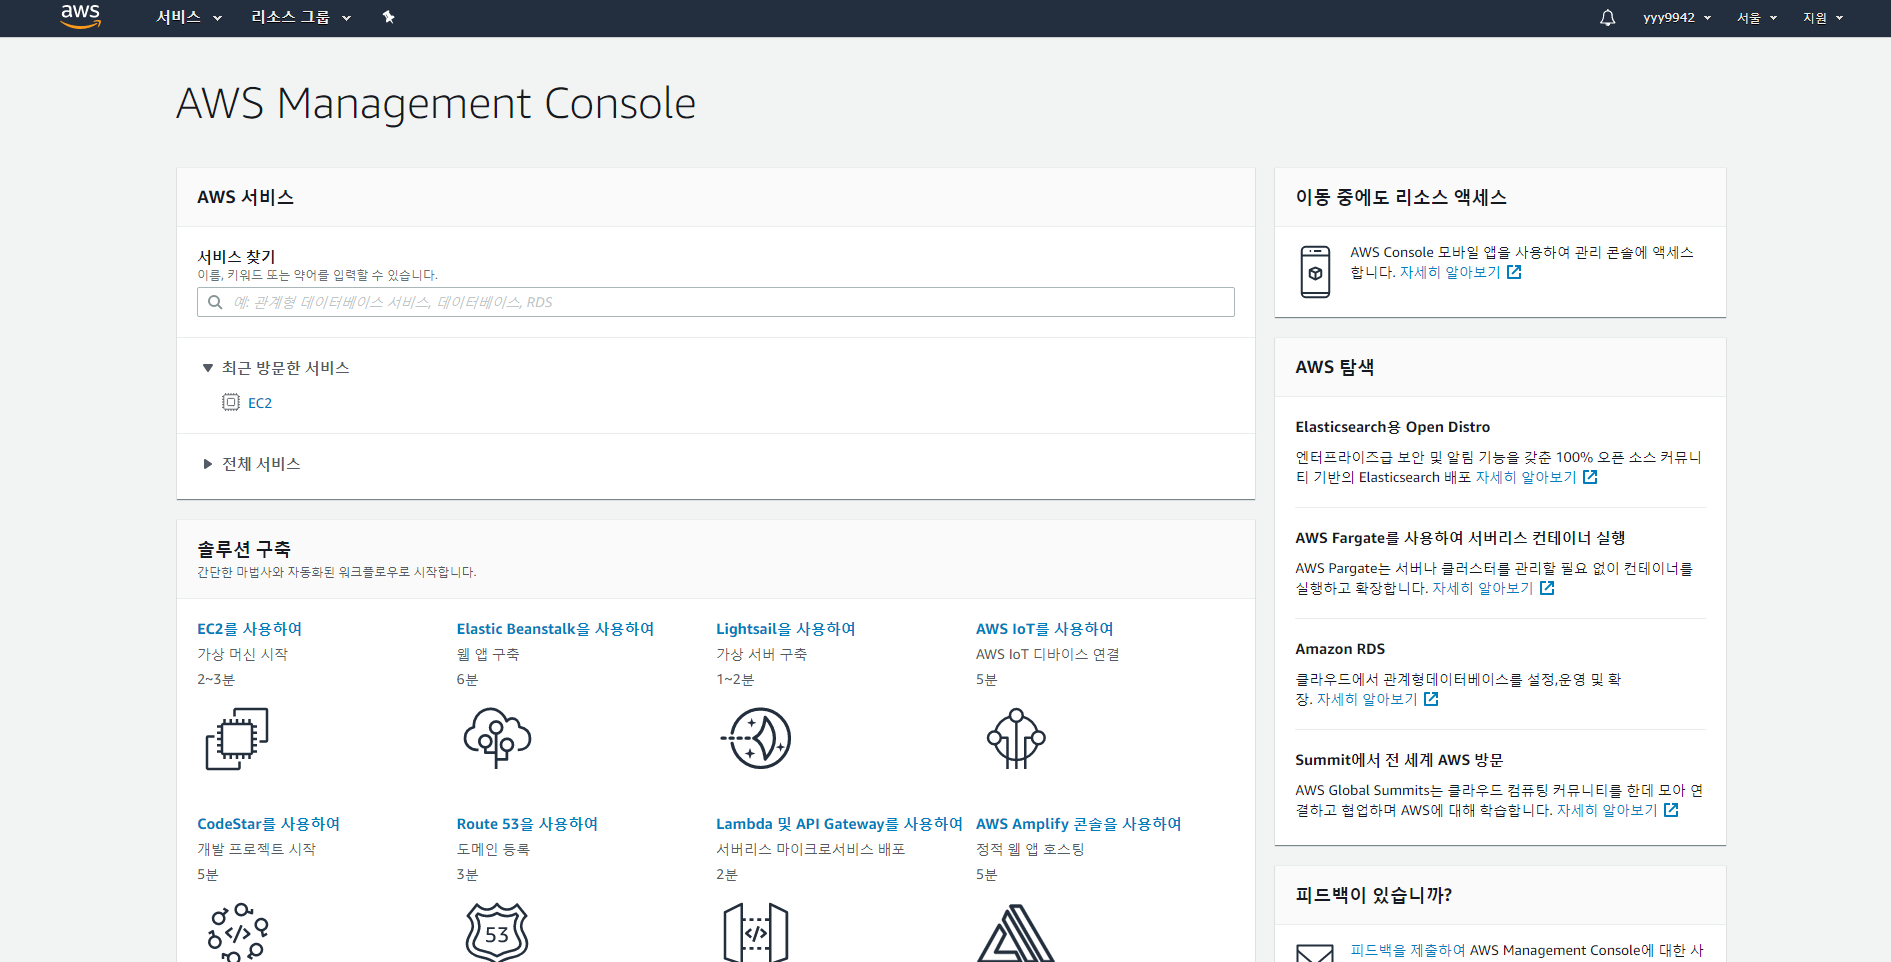Screen dimensions: 1891x962
Task: Click the 솔루션 구축 heading
Action: point(244,549)
